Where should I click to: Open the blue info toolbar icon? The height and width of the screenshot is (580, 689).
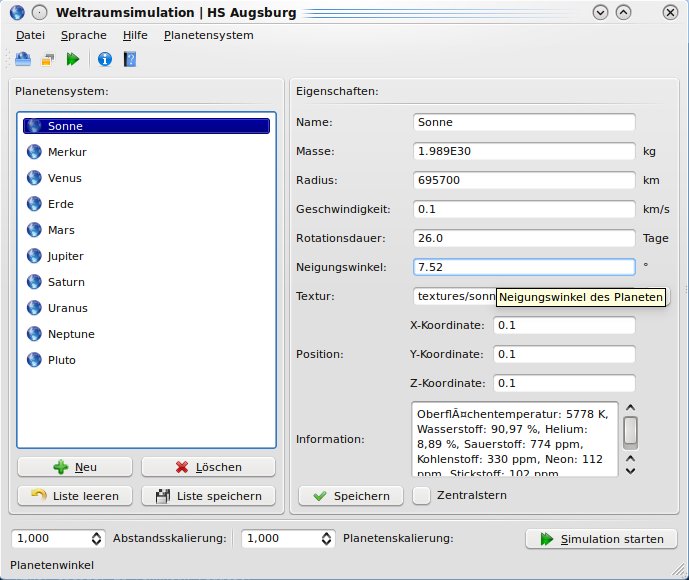coord(104,60)
